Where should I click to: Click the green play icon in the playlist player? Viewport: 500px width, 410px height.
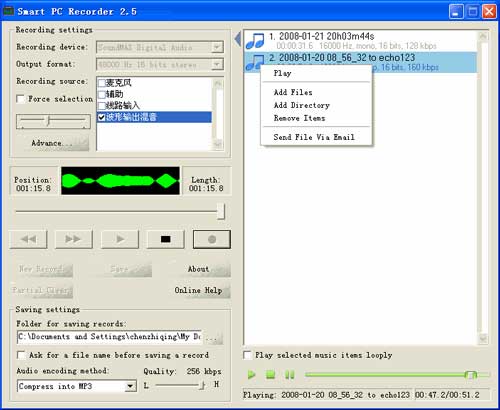coord(252,375)
